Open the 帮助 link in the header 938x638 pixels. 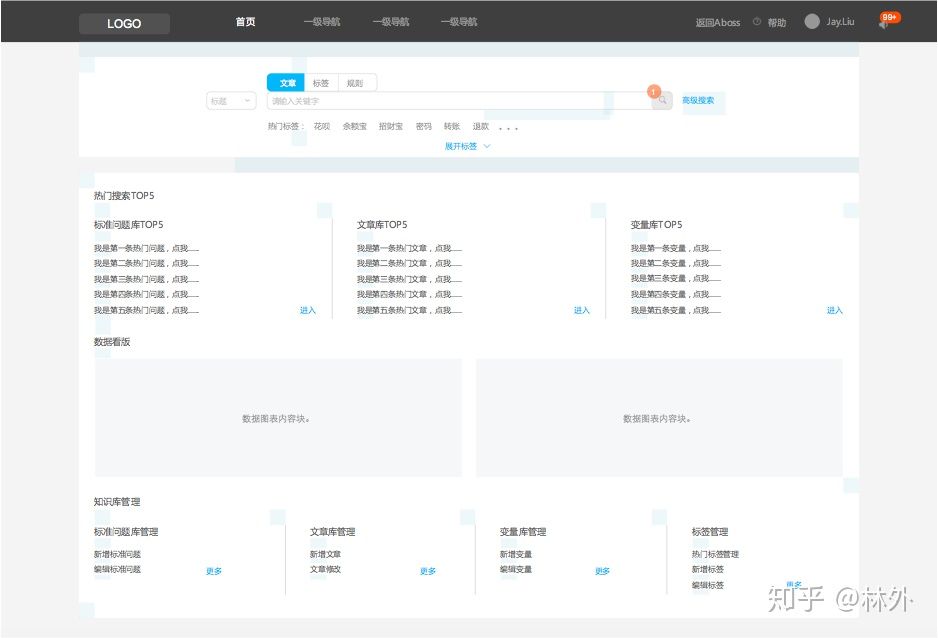(x=776, y=23)
